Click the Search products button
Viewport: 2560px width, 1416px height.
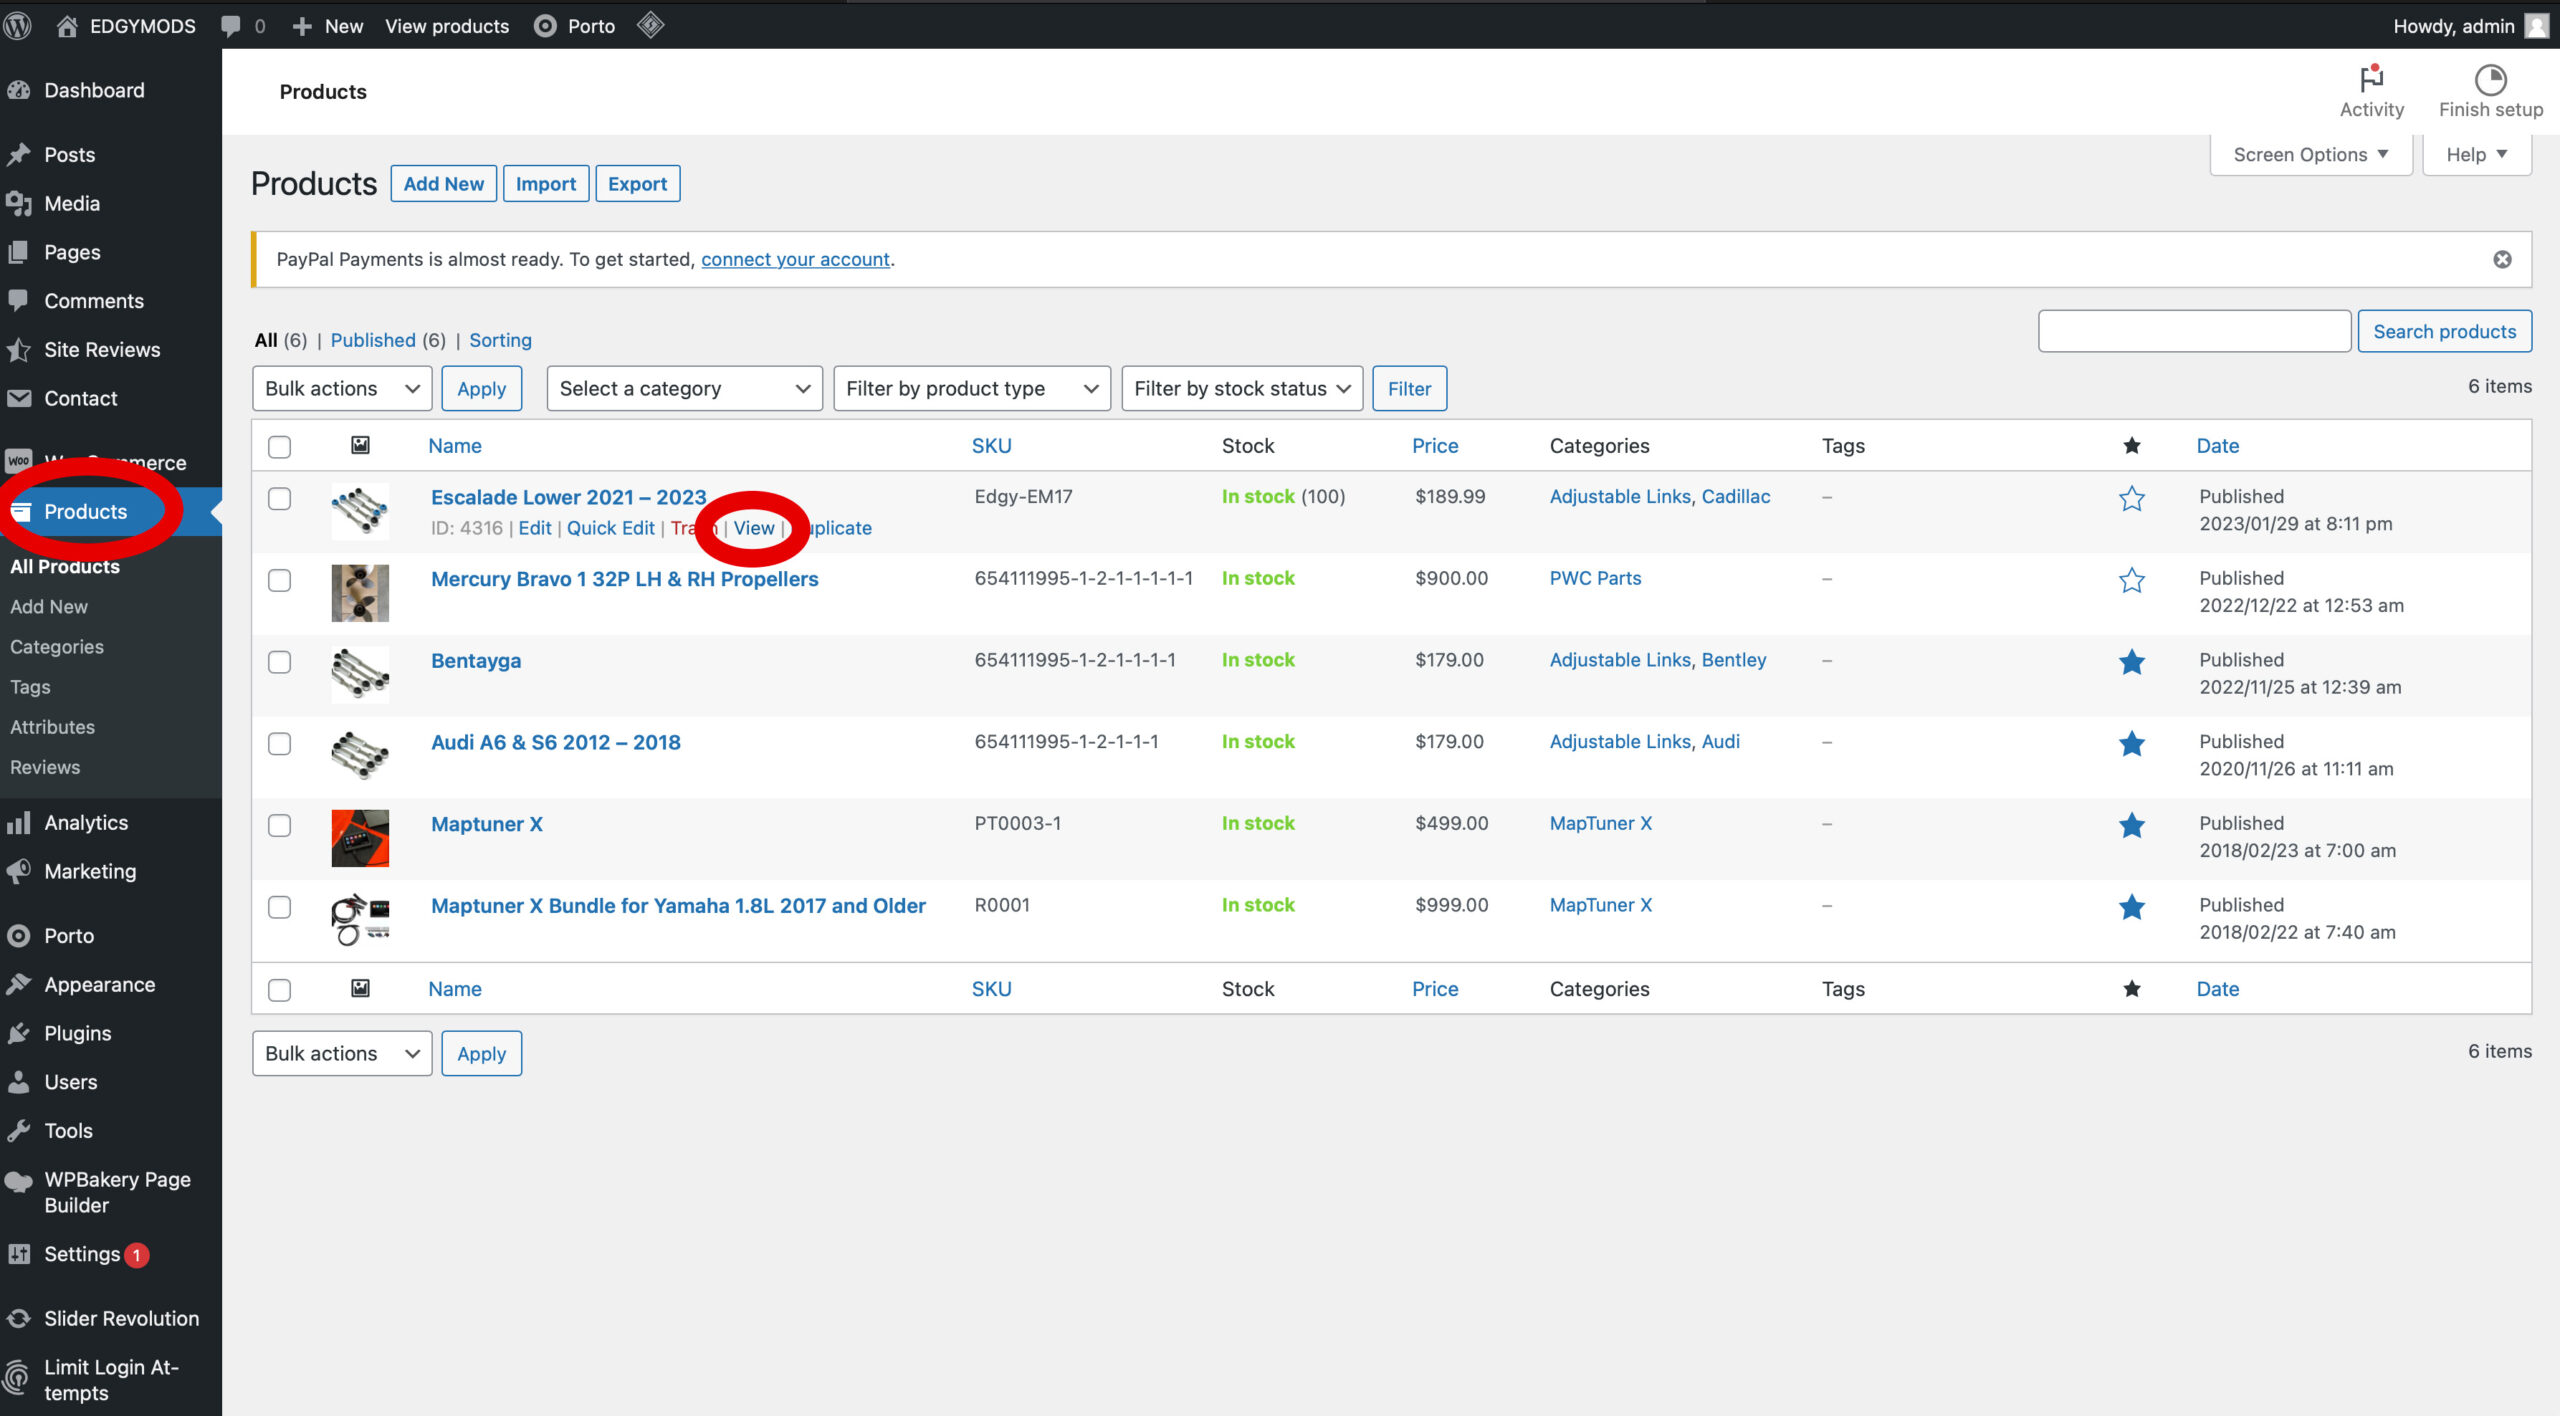tap(2444, 331)
